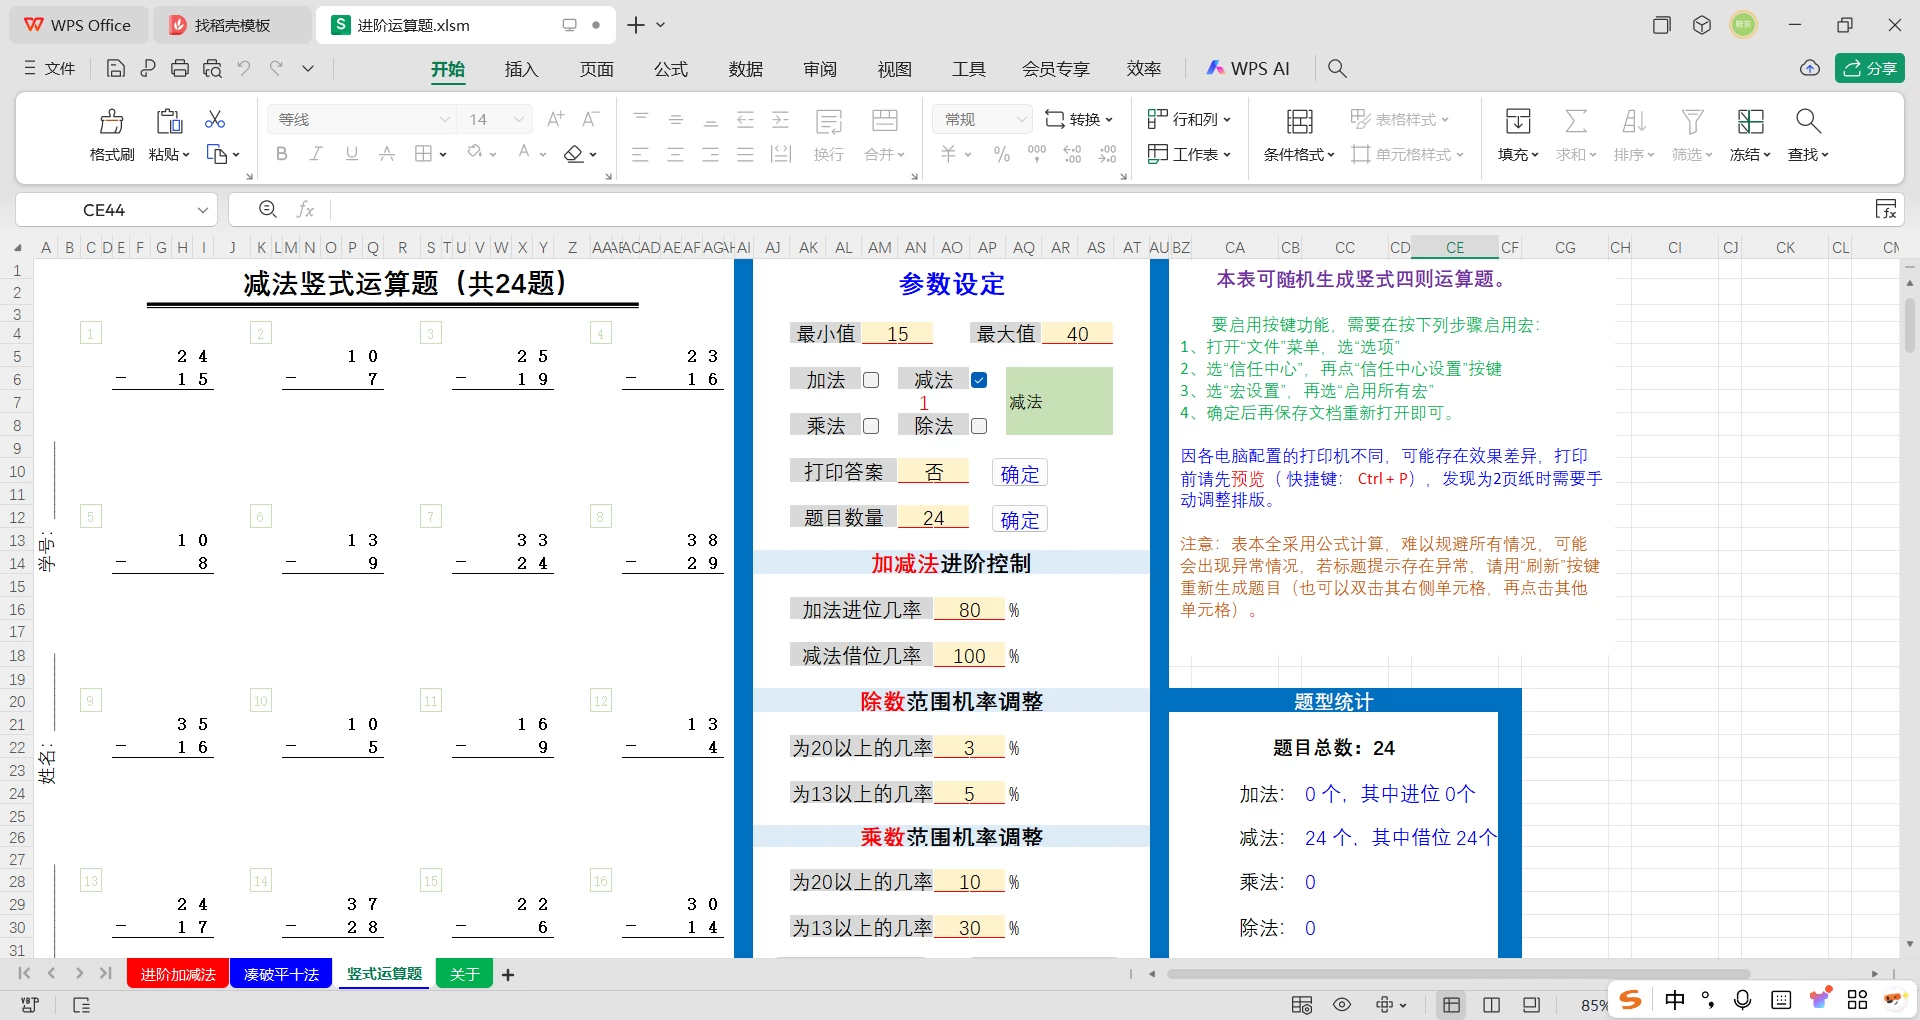
Task: Expand the Name Box CE44 dropdown
Action: click(x=203, y=210)
